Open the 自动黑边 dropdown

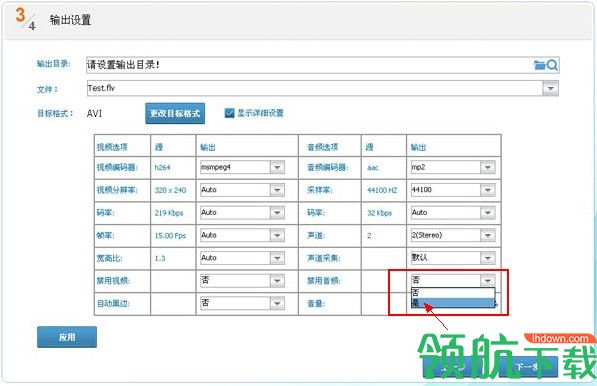tap(277, 303)
